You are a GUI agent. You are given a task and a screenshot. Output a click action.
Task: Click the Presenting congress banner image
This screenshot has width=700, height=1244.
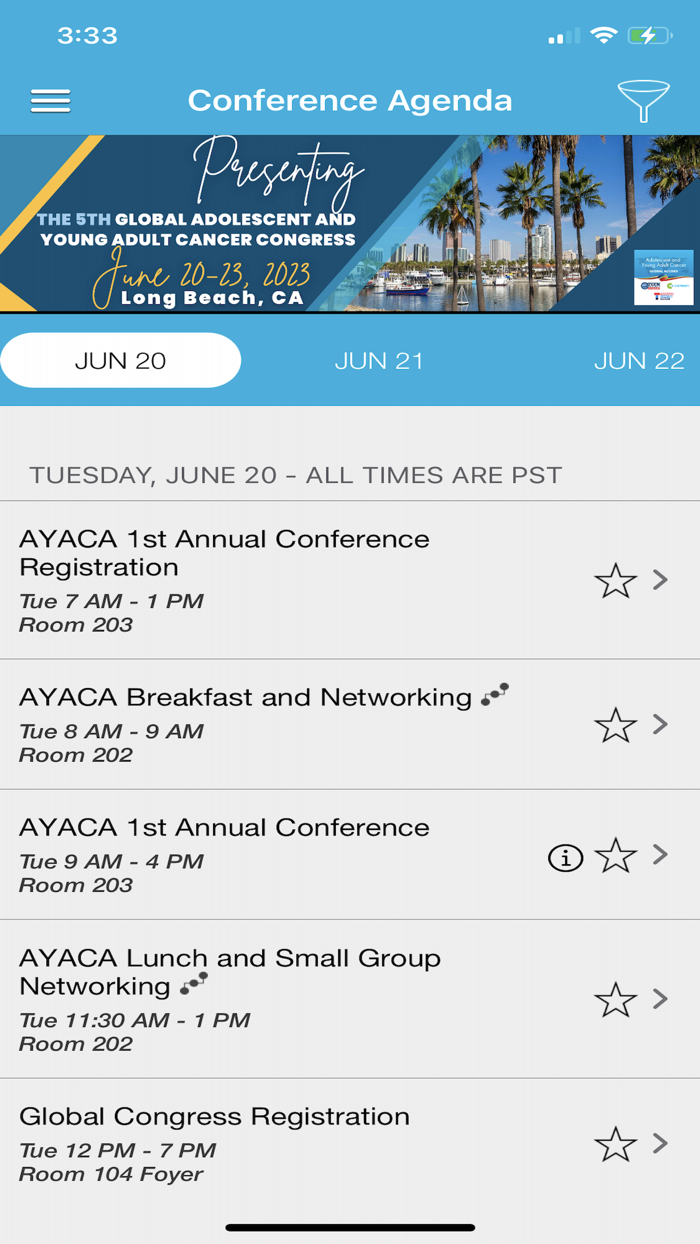coord(350,226)
